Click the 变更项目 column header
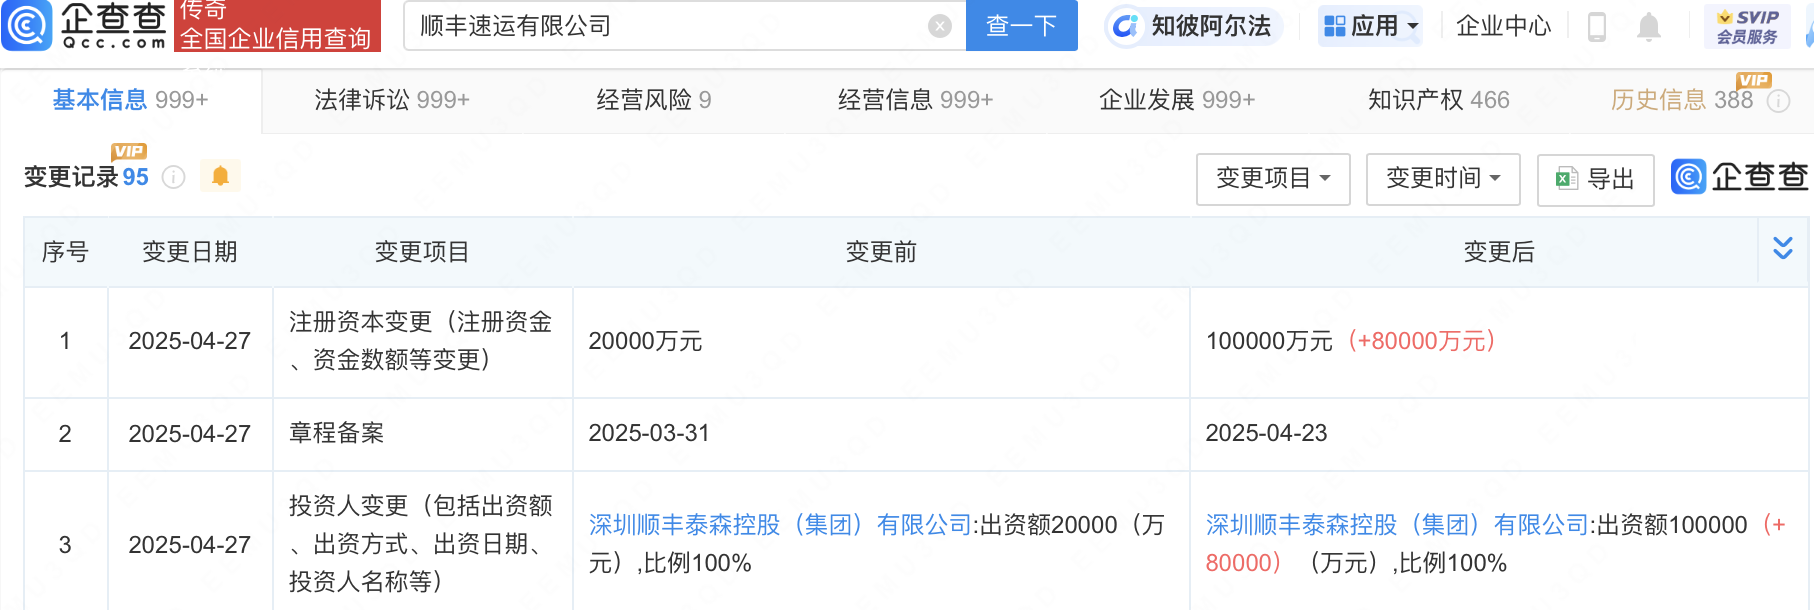The width and height of the screenshot is (1814, 610). pyautogui.click(x=422, y=252)
